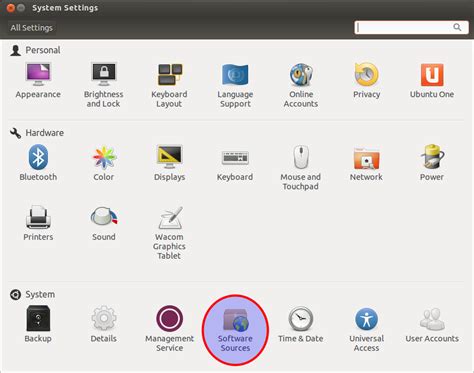Open Management Service settings
The image size is (474, 373).
[169, 329]
